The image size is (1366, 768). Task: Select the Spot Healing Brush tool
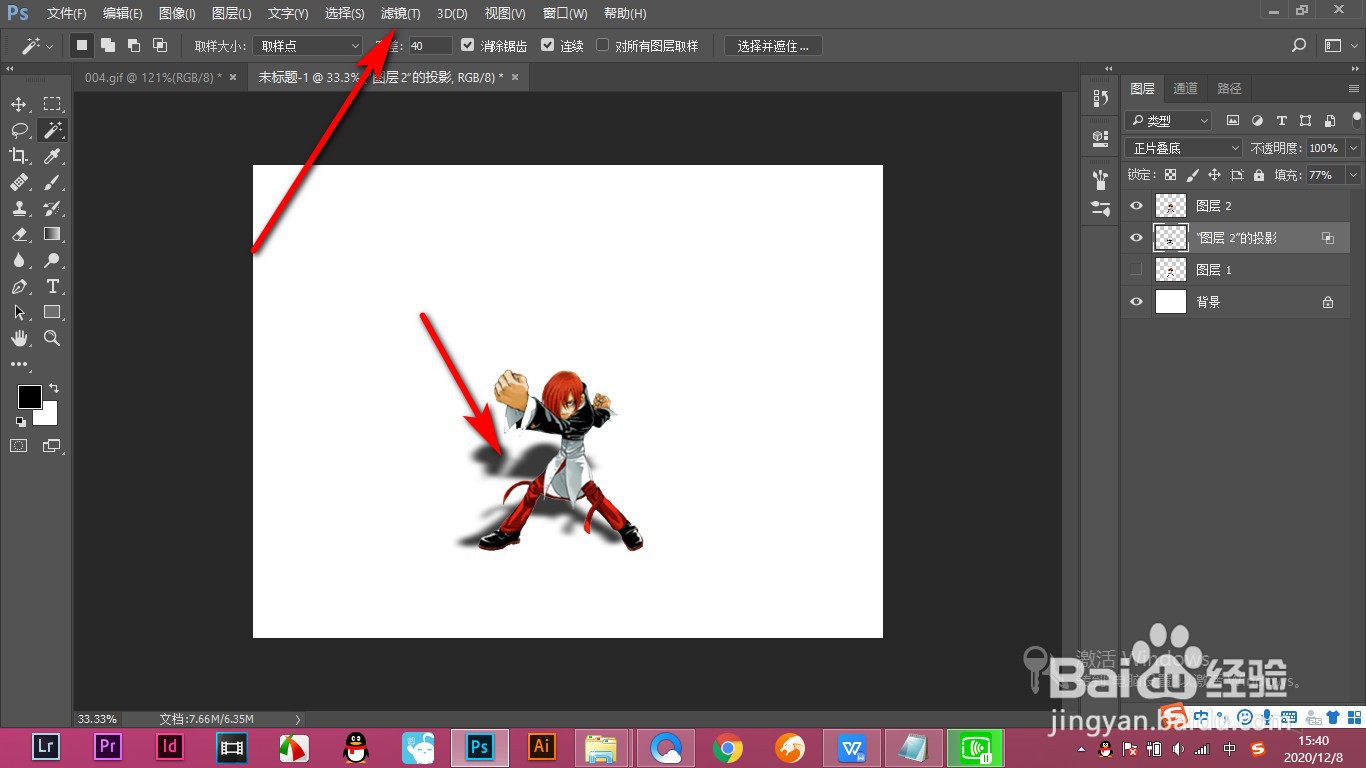click(19, 182)
